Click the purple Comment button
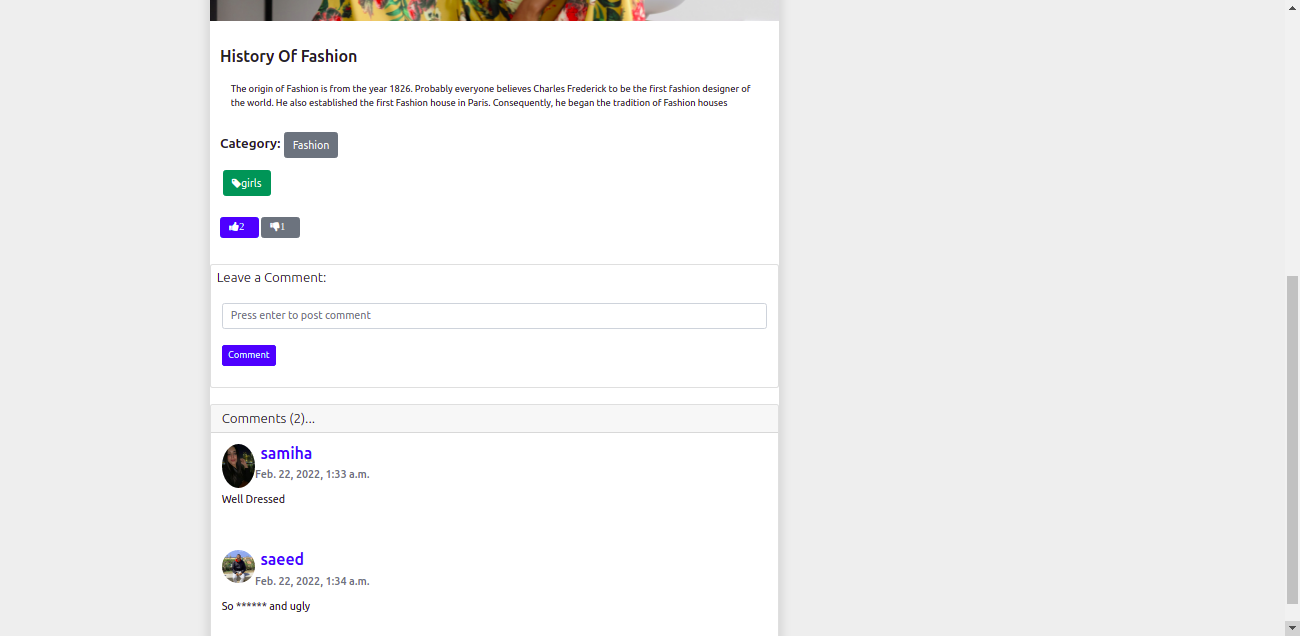 coord(249,355)
